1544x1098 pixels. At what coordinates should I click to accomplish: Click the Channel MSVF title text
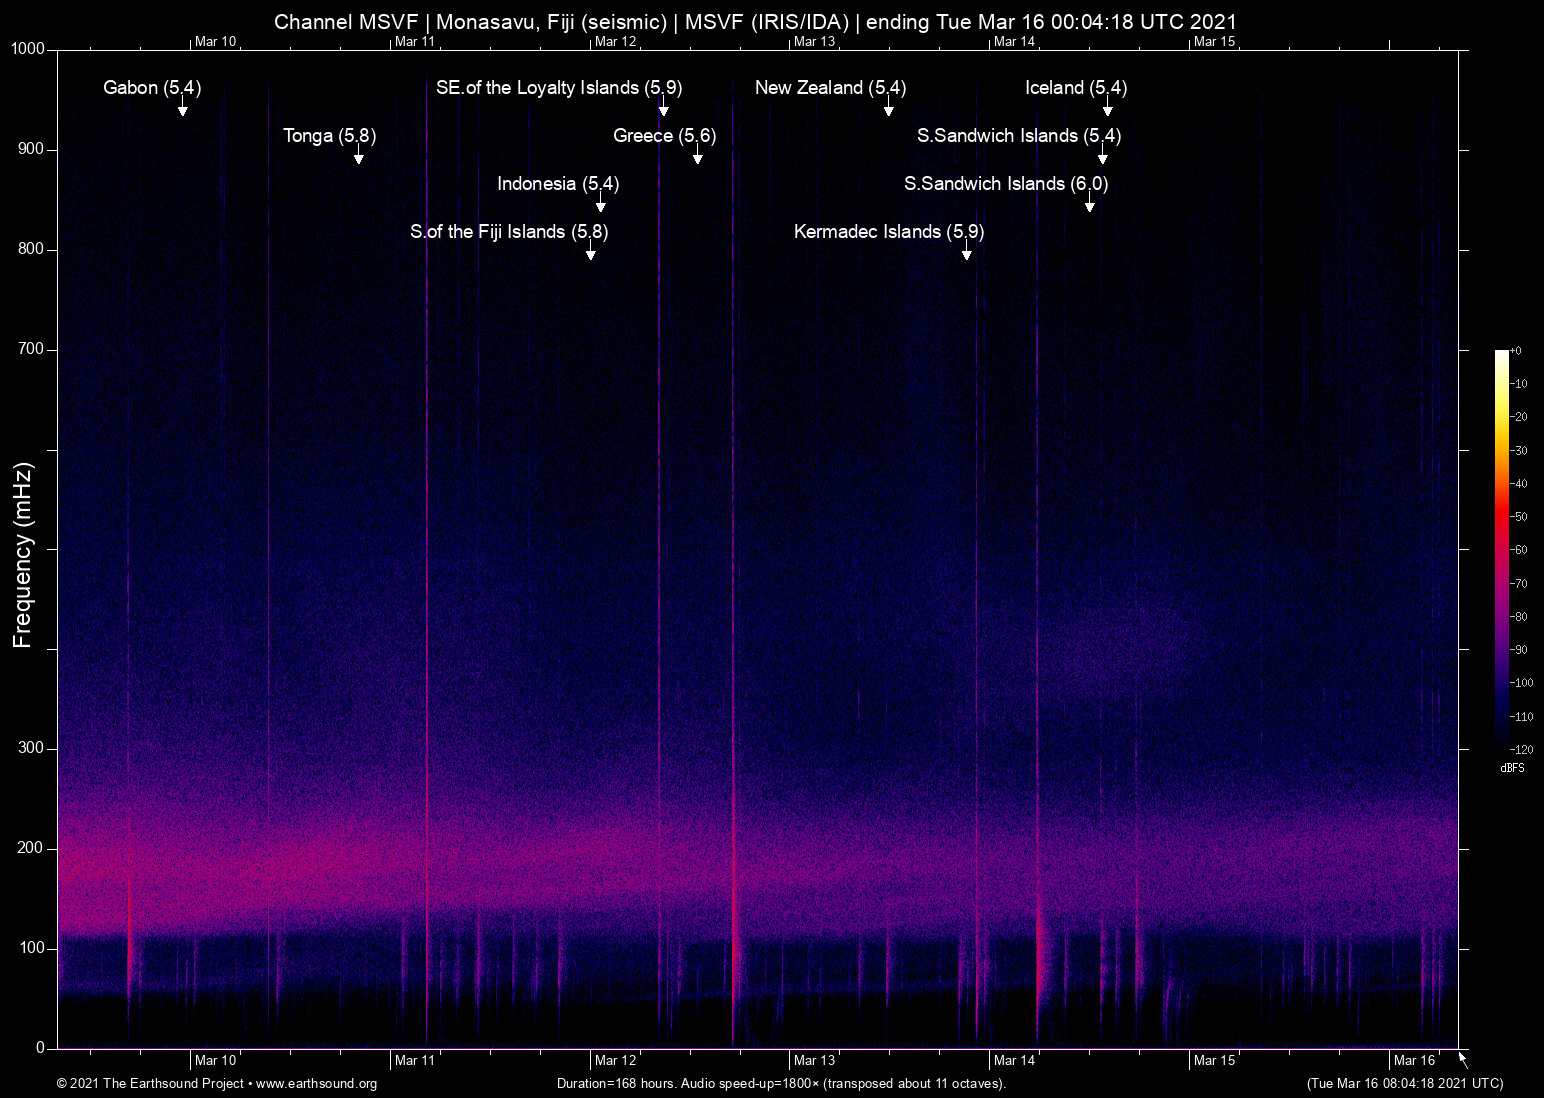757,21
